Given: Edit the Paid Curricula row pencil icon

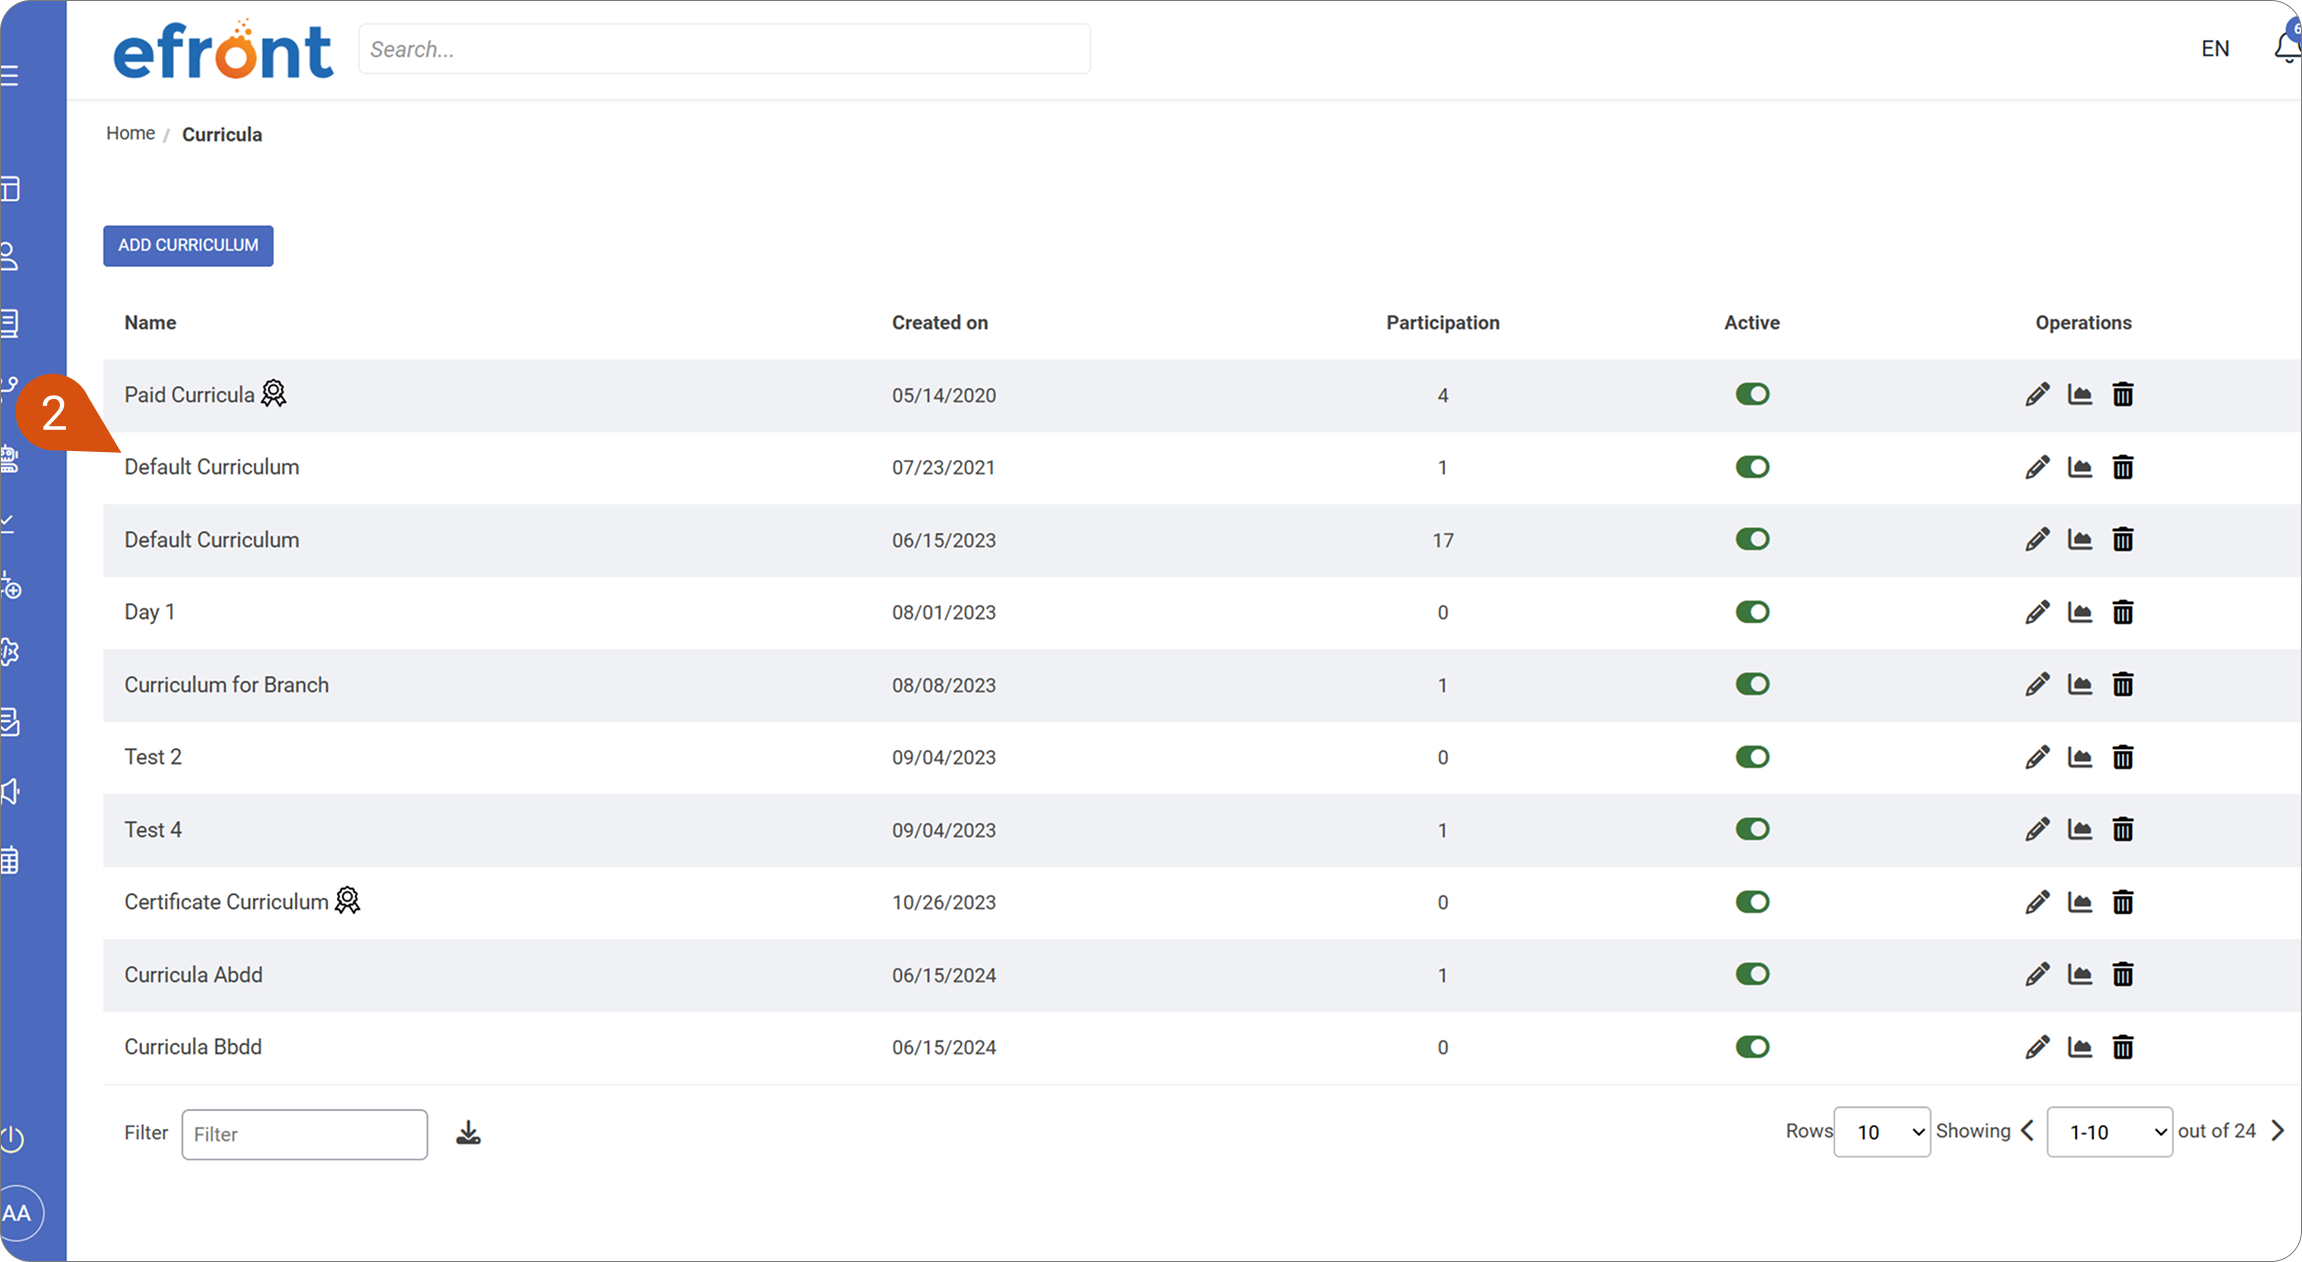Looking at the screenshot, I should (x=2037, y=395).
